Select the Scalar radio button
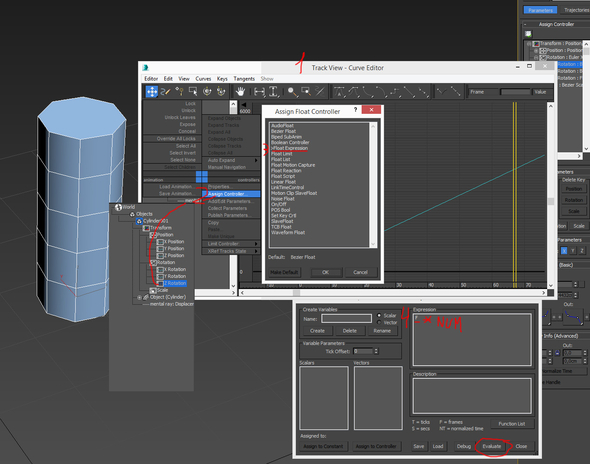This screenshot has width=590, height=464. coord(379,315)
